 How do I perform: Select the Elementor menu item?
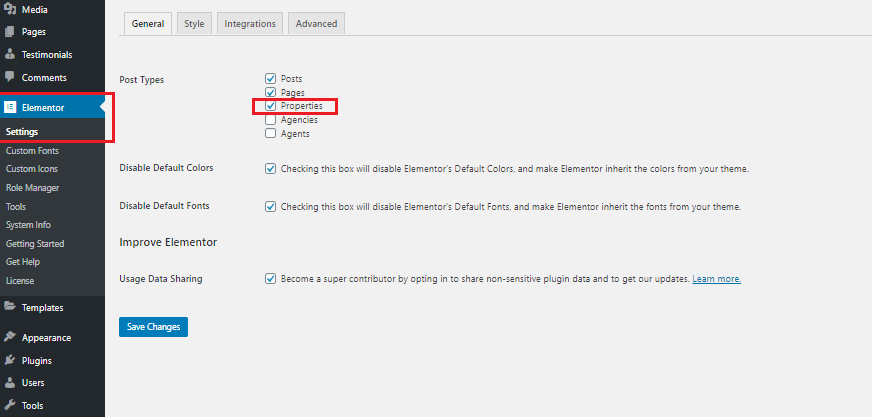52,107
